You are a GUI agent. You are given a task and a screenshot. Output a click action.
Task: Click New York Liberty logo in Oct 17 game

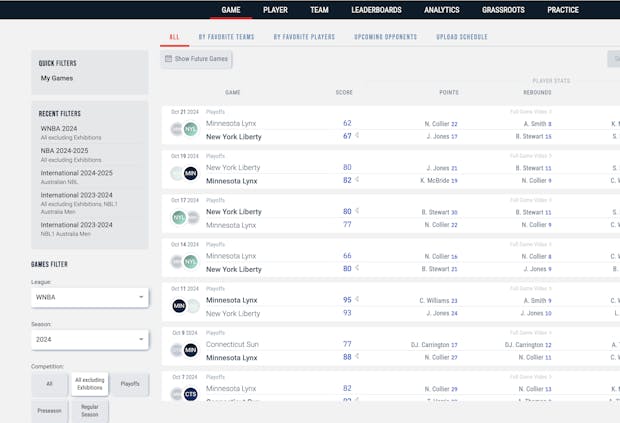[179, 217]
